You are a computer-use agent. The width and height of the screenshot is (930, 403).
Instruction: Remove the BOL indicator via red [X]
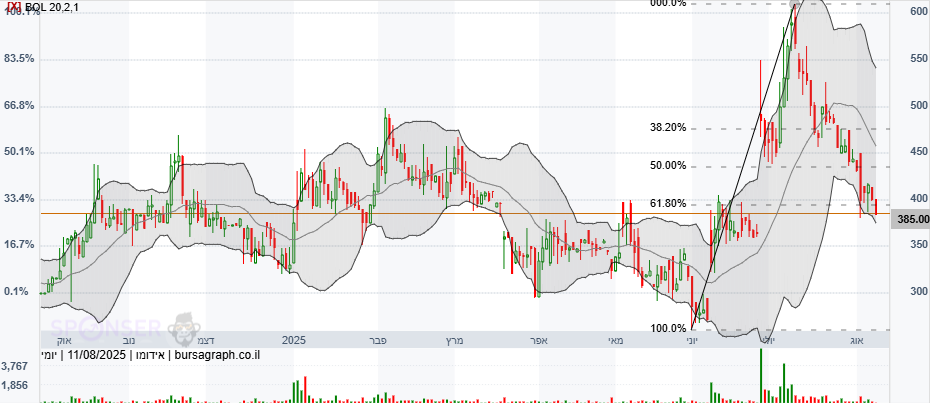coord(15,6)
